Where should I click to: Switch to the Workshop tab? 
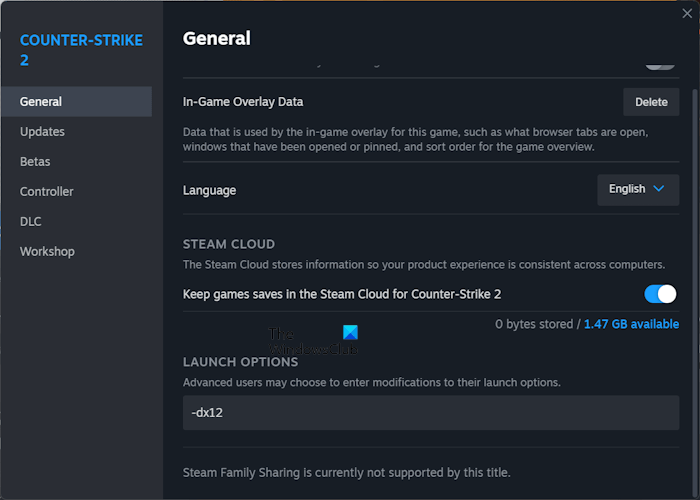pyautogui.click(x=47, y=251)
